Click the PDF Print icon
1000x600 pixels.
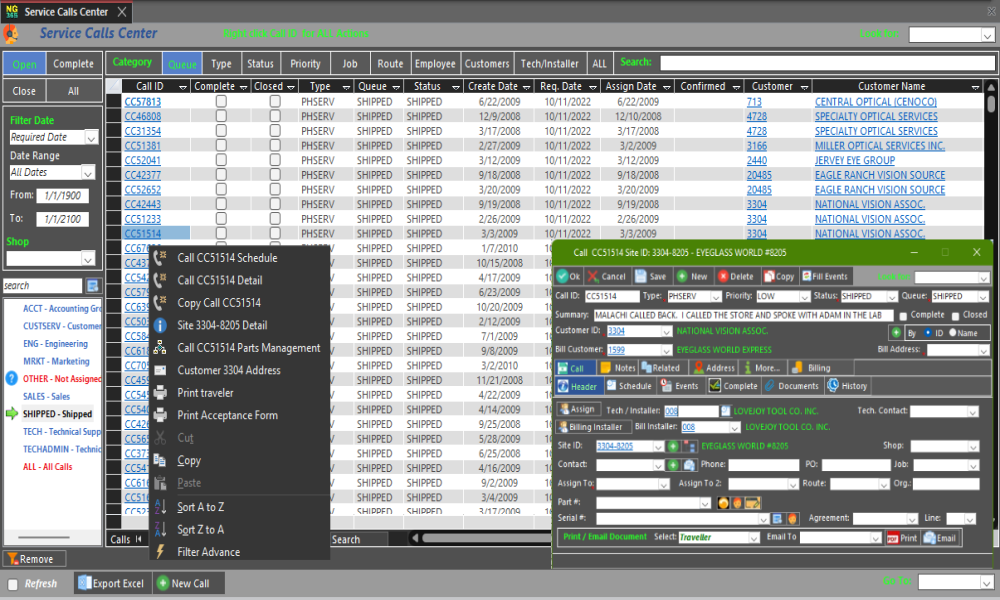tap(891, 538)
